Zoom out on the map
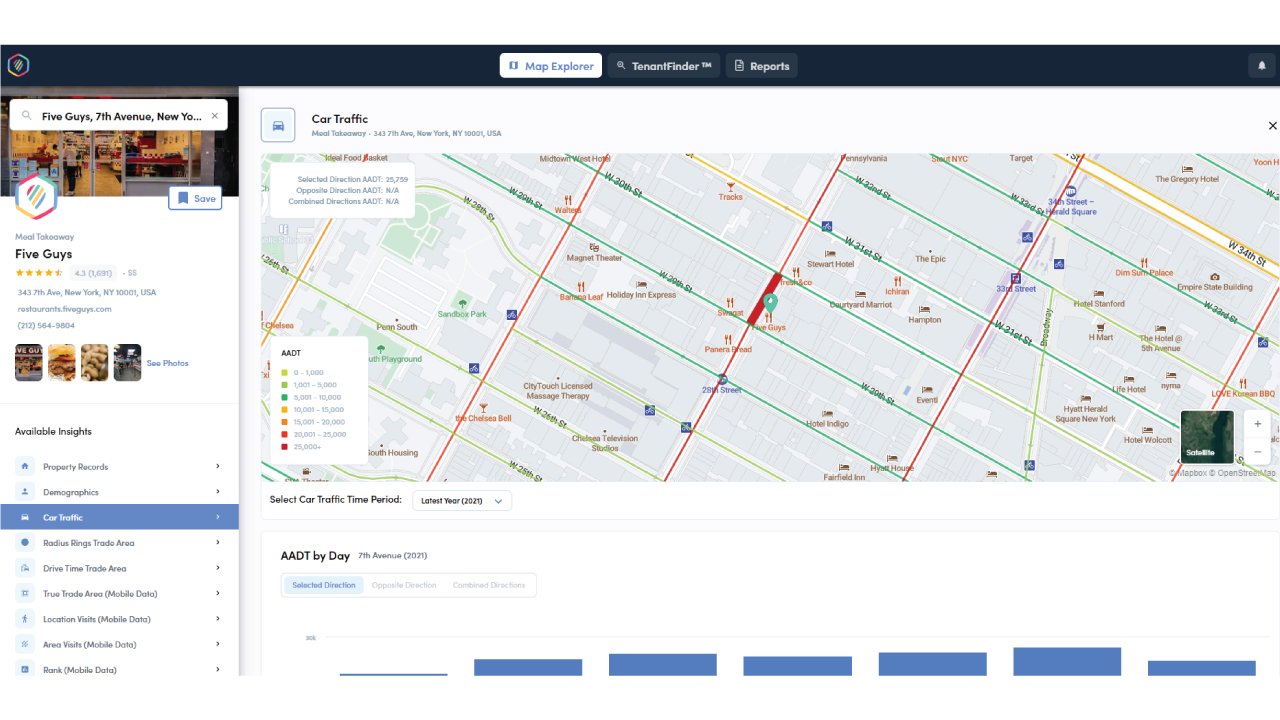1280x720 pixels. pyautogui.click(x=1258, y=451)
